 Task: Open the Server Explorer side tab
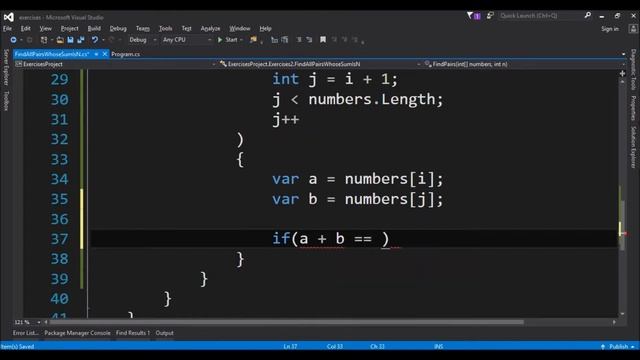tap(6, 67)
